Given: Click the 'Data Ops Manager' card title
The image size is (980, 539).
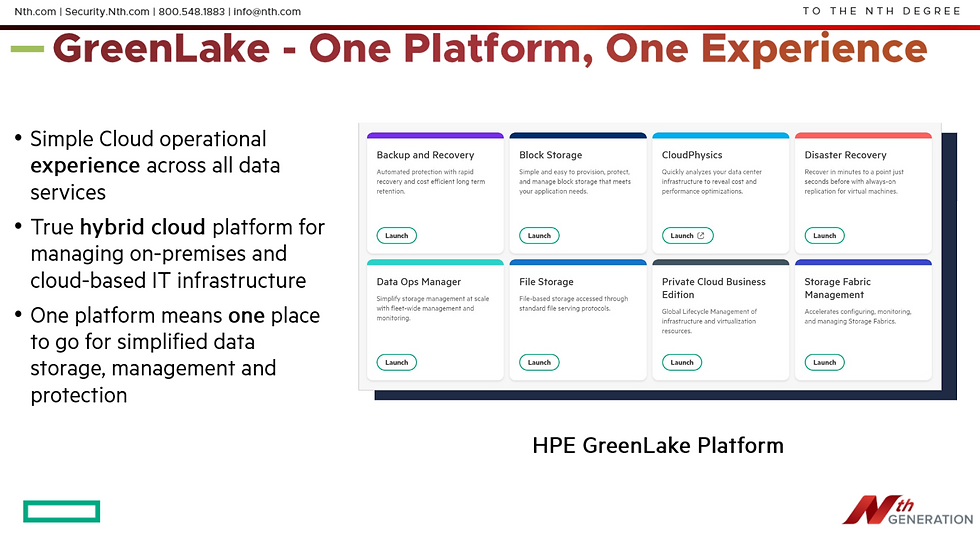Looking at the screenshot, I should 418,282.
